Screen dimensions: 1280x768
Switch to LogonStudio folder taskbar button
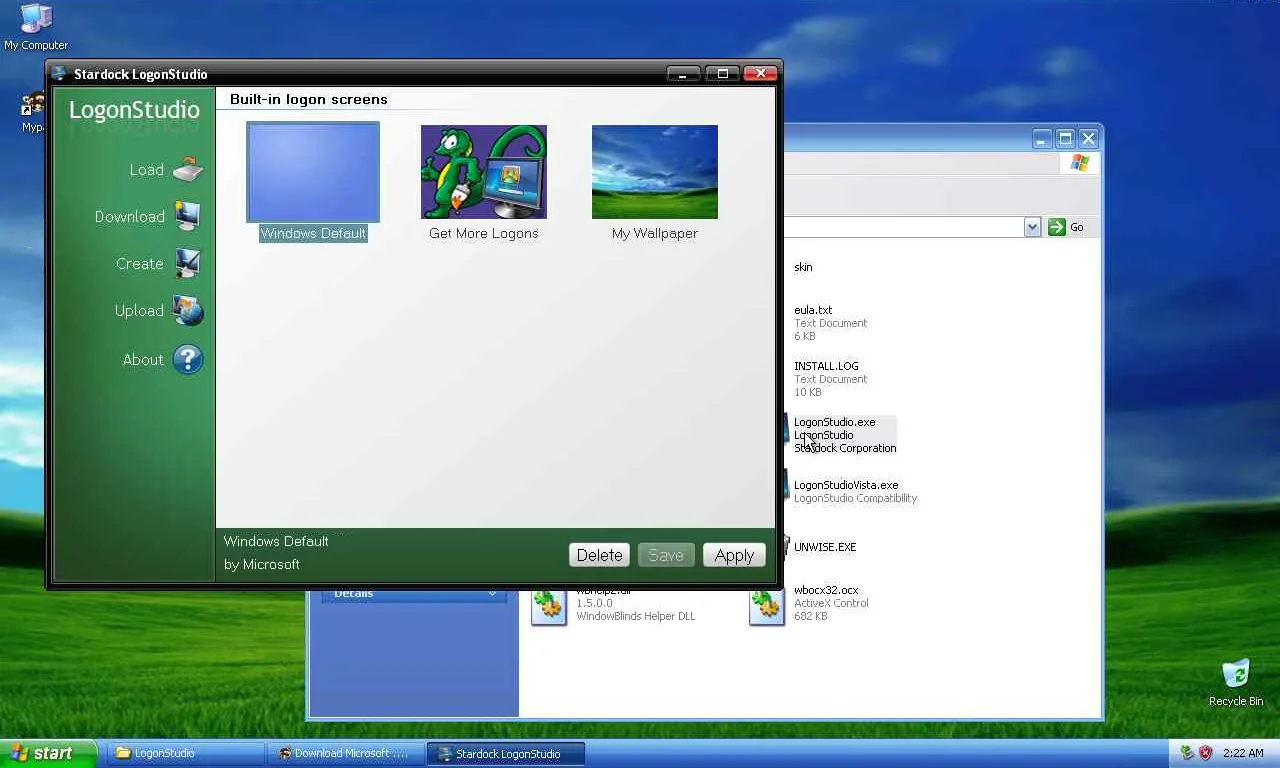186,753
